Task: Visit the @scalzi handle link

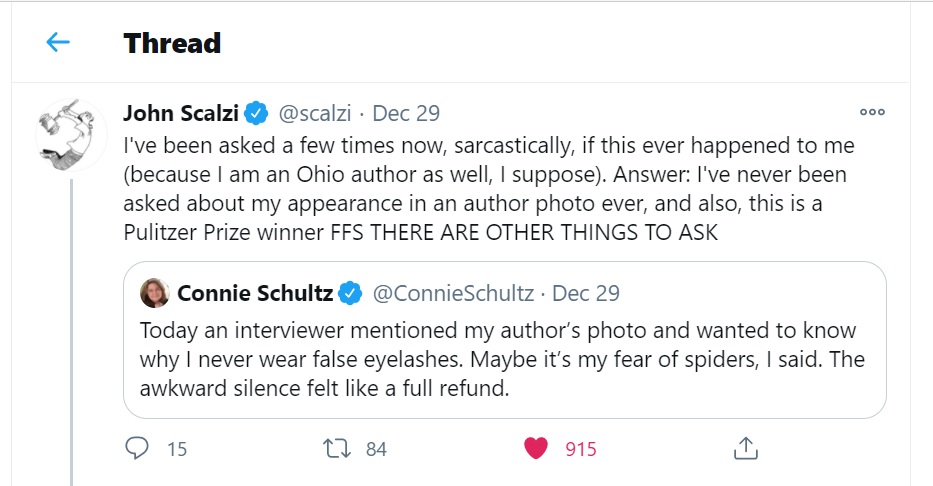Action: coord(312,113)
